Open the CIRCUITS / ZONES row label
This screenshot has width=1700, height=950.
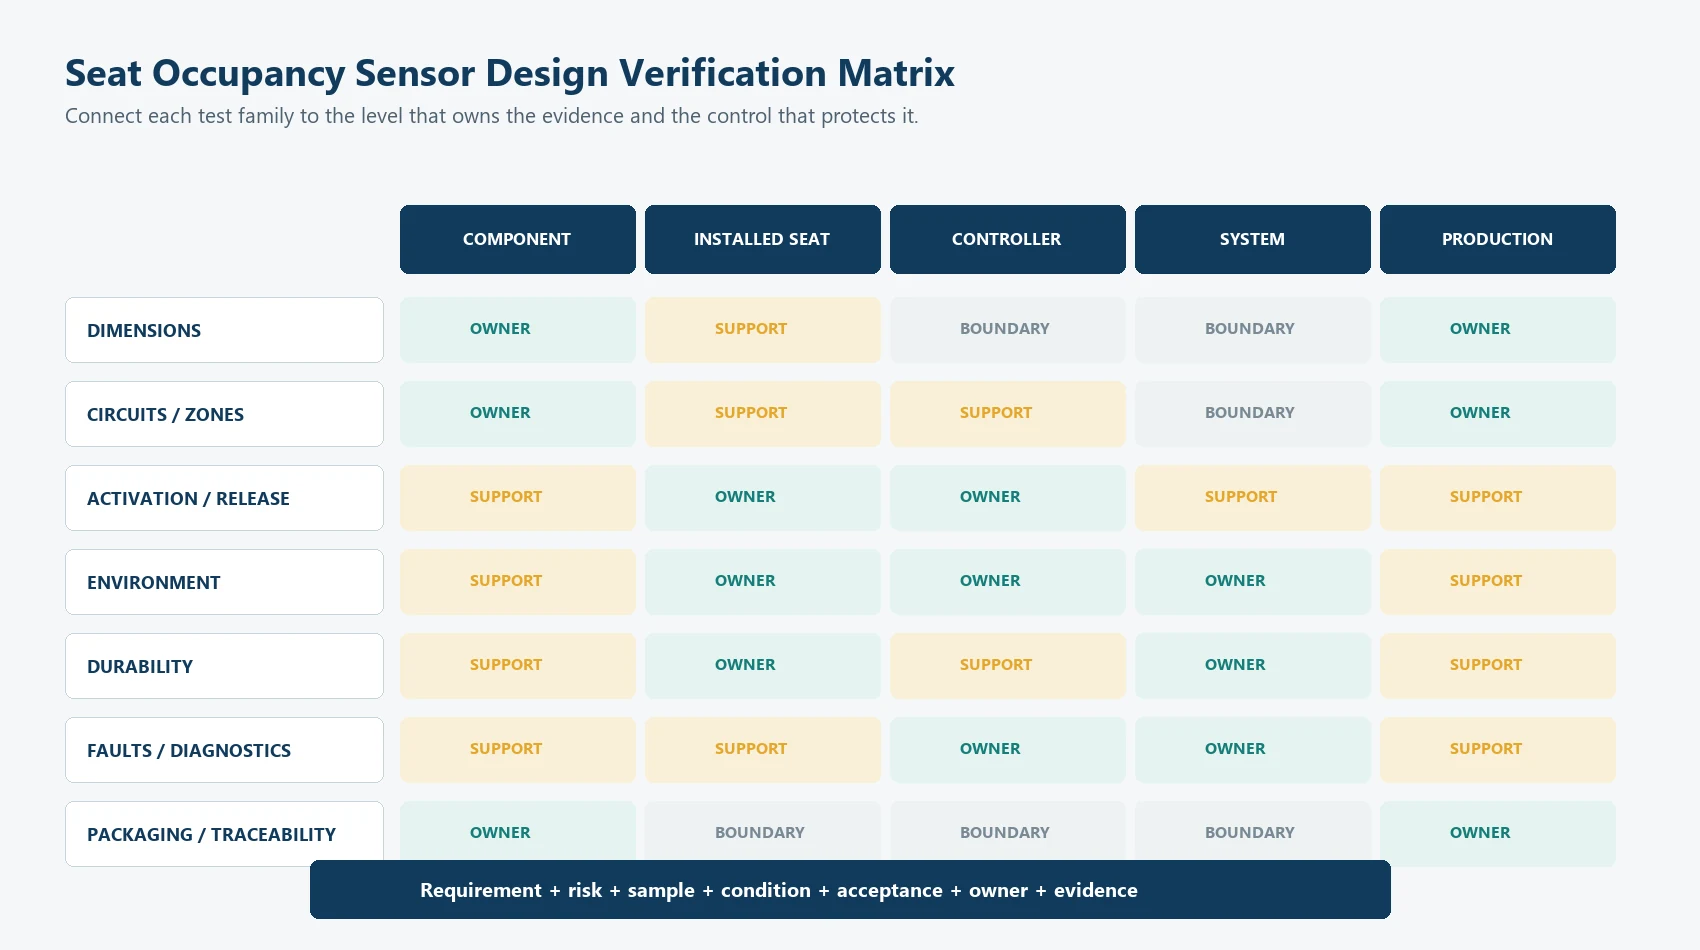224,414
